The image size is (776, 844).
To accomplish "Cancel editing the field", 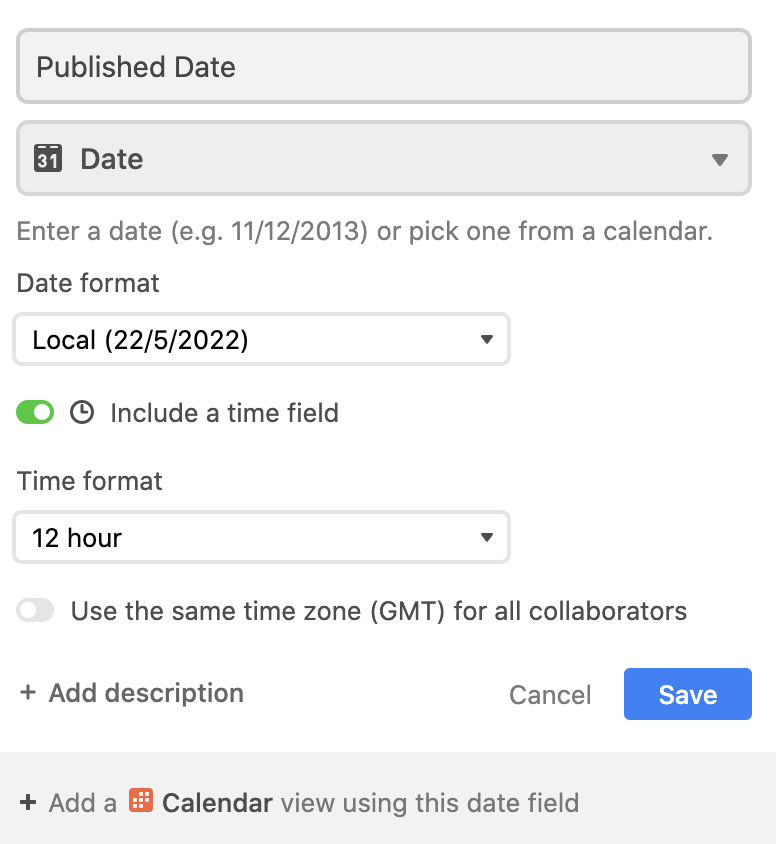I will click(x=550, y=694).
